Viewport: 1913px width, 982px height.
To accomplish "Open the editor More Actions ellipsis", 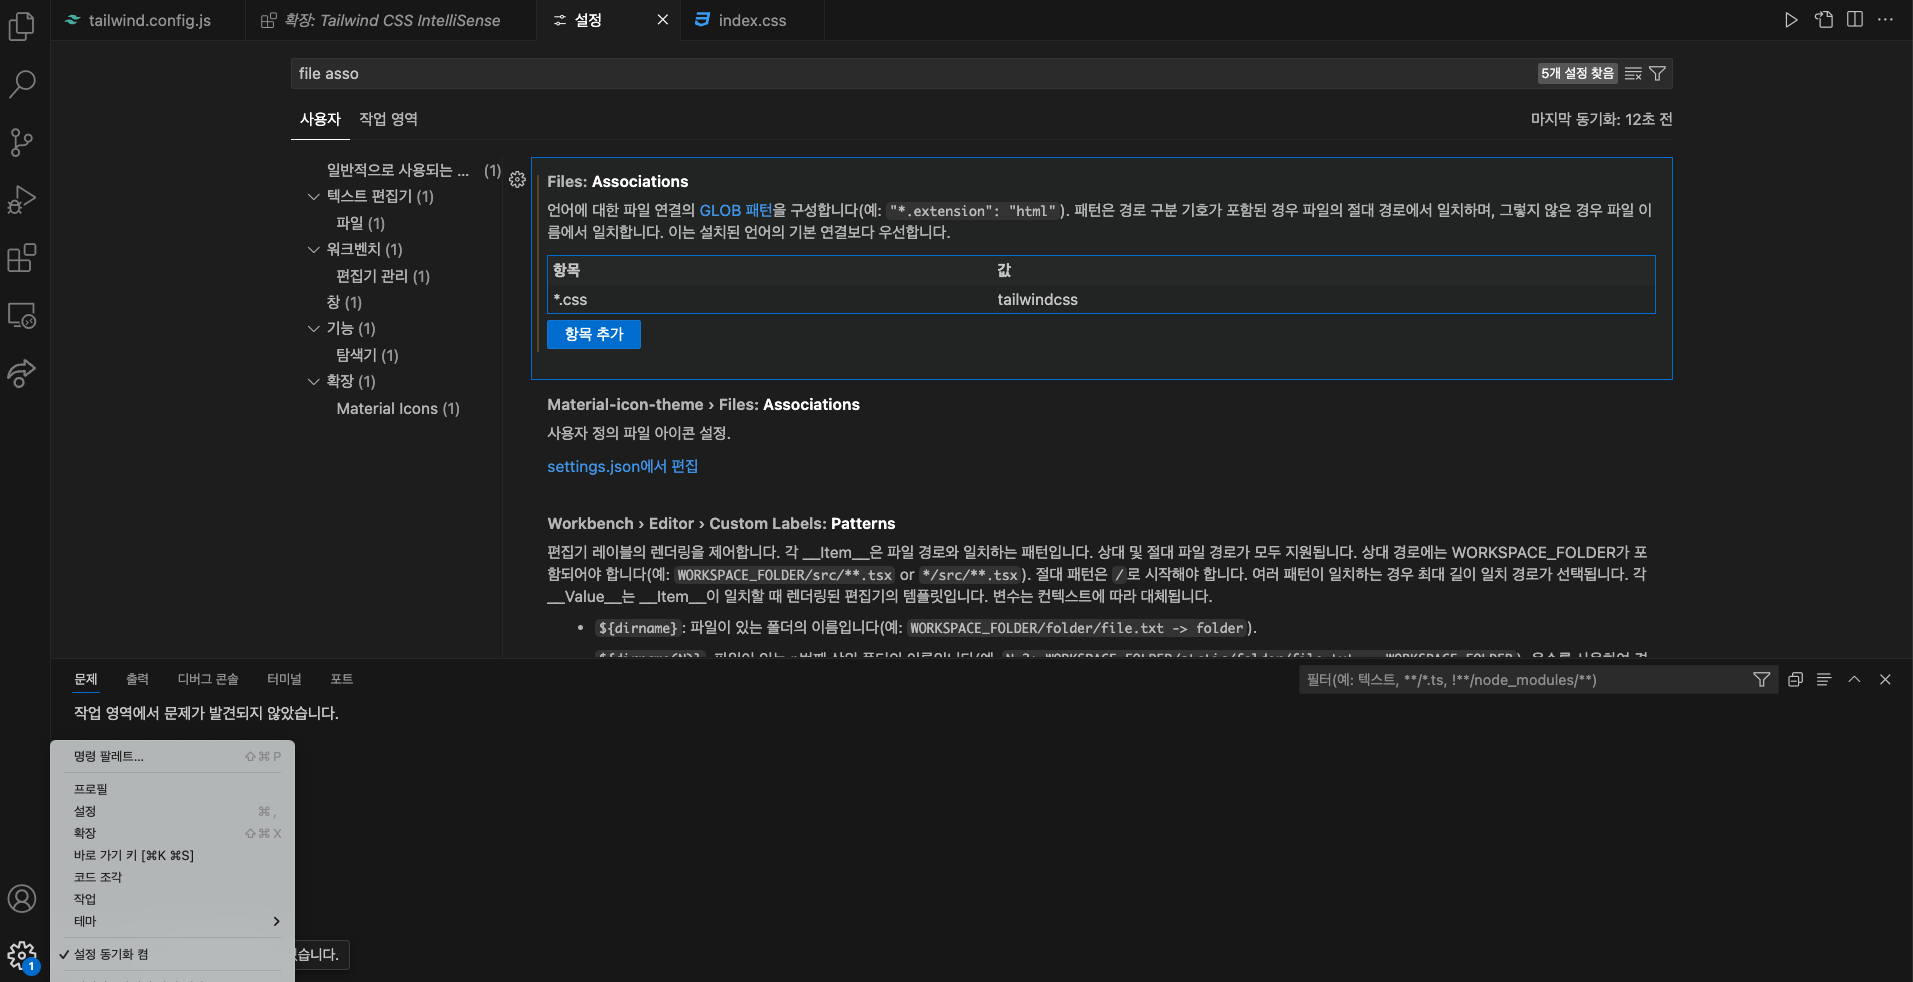I will pos(1886,20).
